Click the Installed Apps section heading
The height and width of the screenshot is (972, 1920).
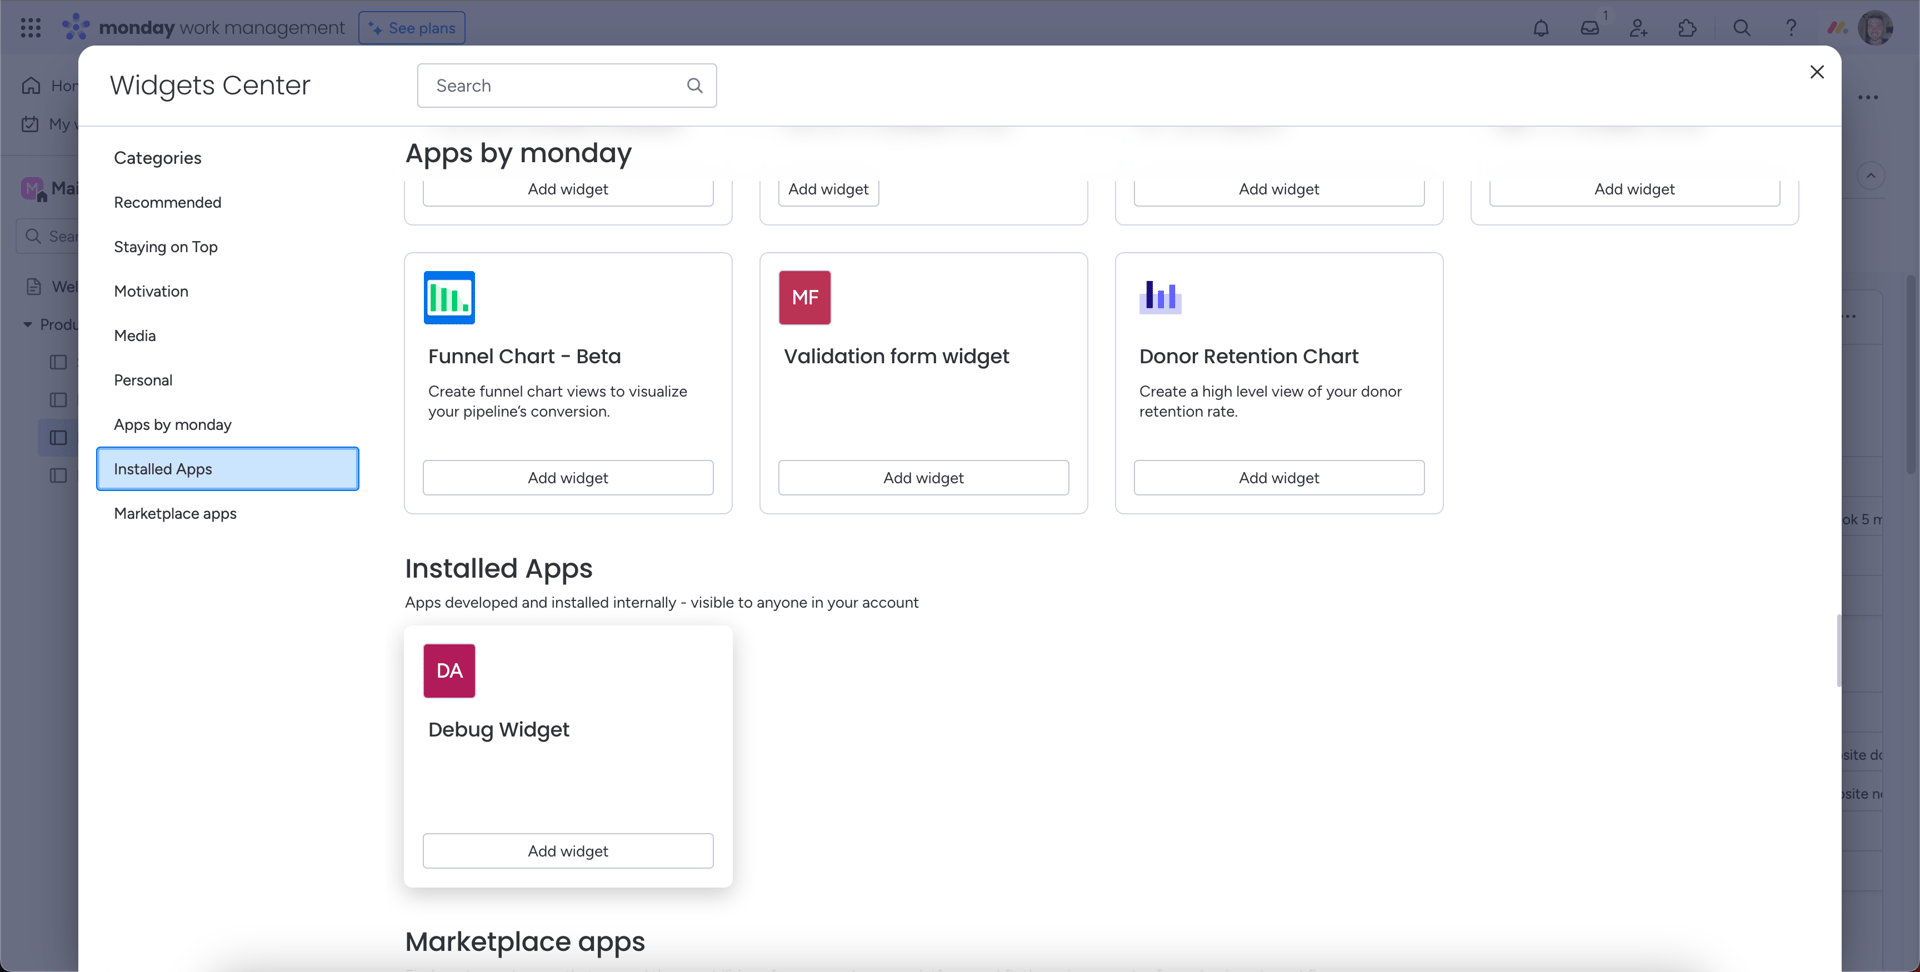point(499,569)
